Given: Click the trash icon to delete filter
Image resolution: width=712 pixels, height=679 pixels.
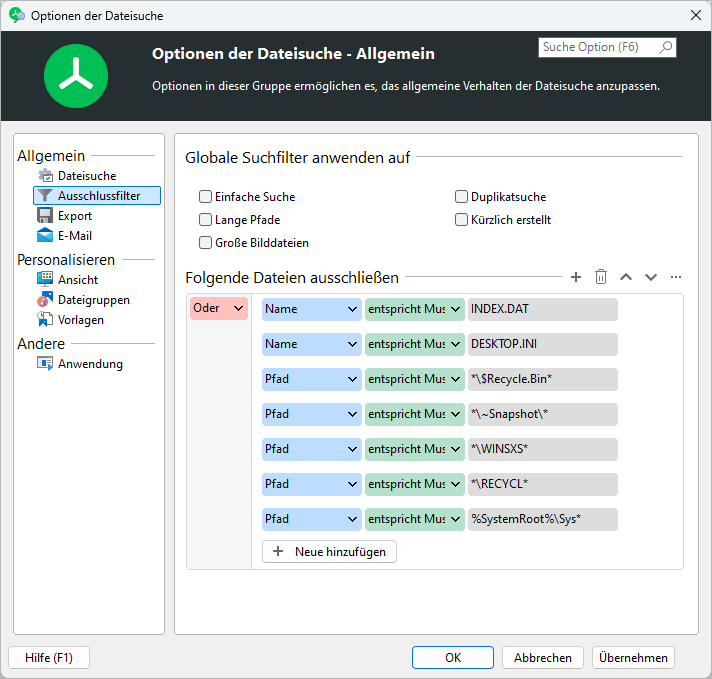Looking at the screenshot, I should point(601,277).
